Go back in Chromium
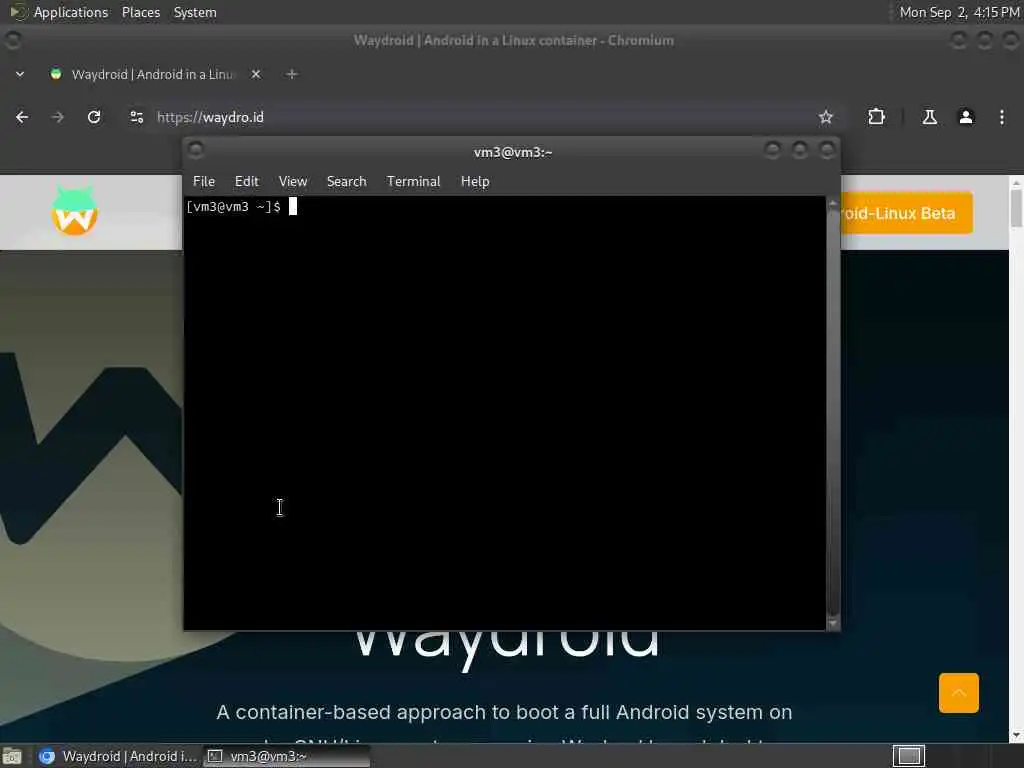Screen dimensions: 1024x768 [22, 117]
